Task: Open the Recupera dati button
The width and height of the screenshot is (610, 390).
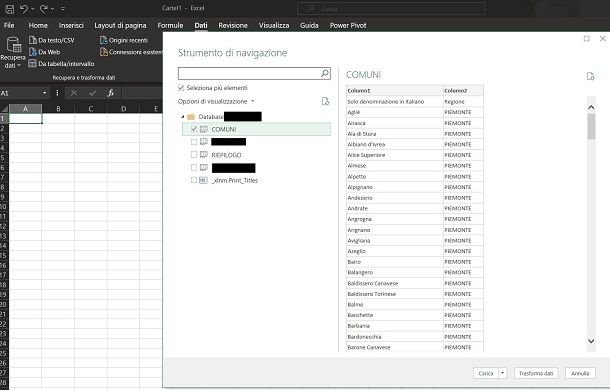Action: click(13, 53)
